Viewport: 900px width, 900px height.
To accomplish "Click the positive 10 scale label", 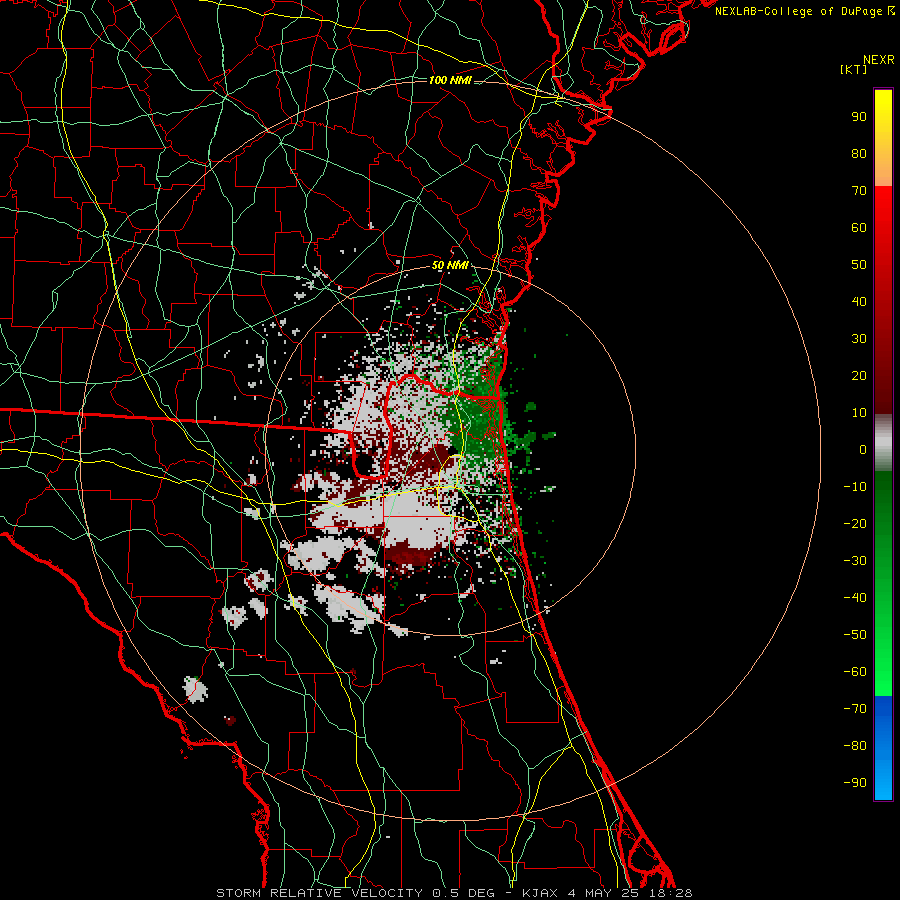I will [x=859, y=413].
